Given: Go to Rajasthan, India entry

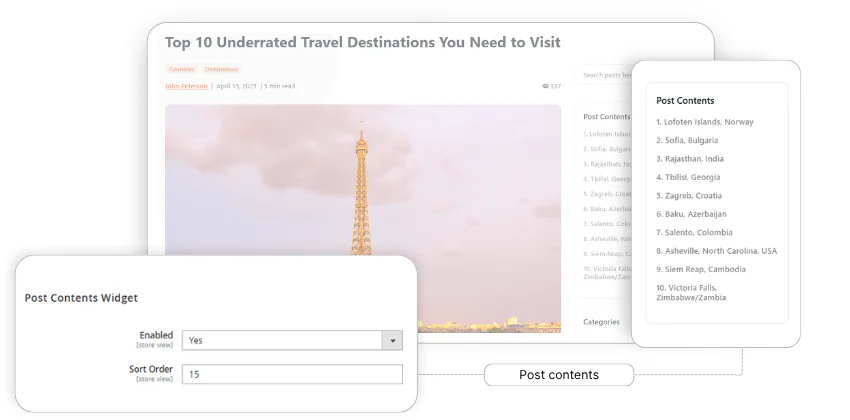Looking at the screenshot, I should pyautogui.click(x=689, y=159).
